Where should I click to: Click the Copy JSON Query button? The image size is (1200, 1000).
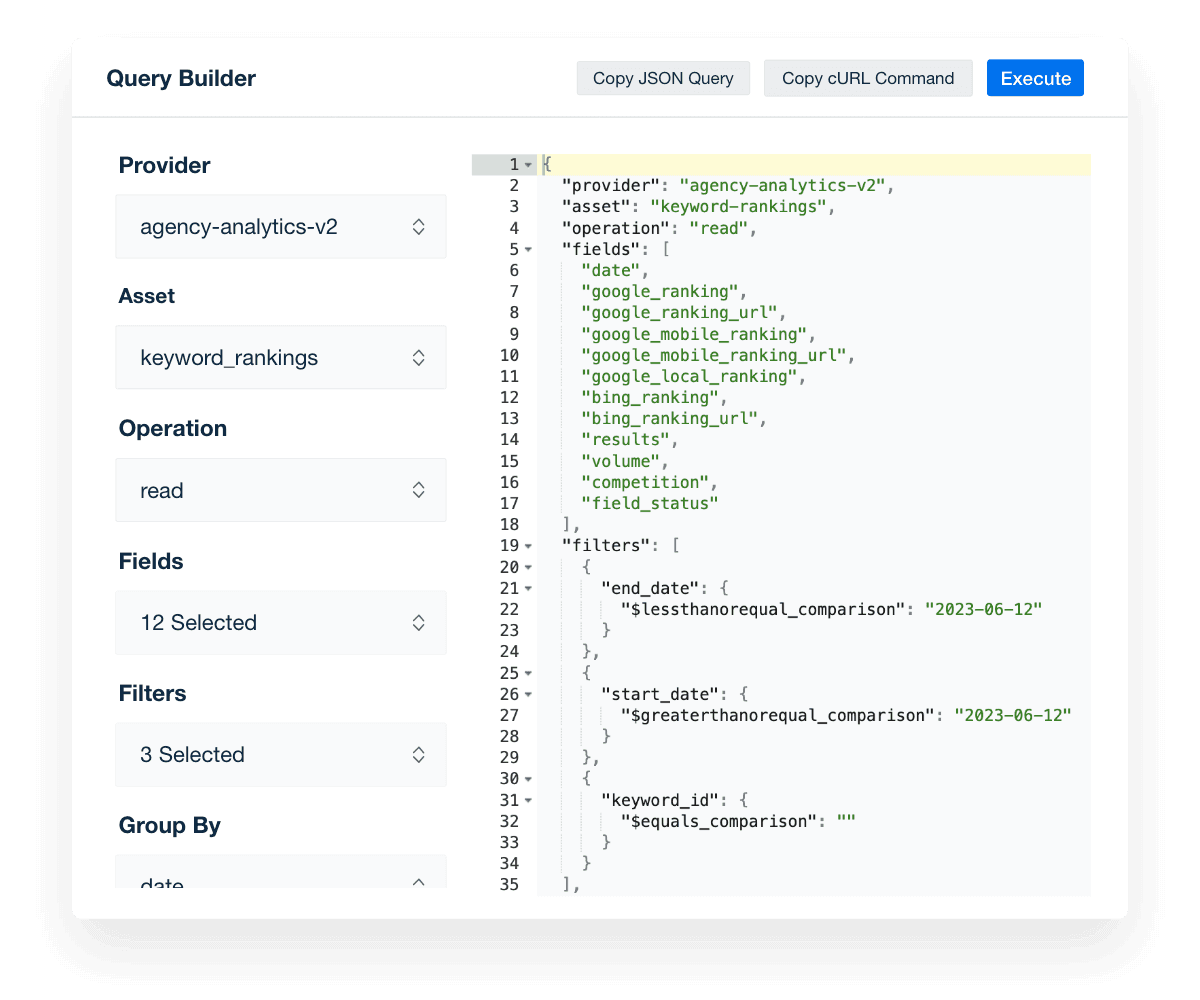[x=663, y=78]
